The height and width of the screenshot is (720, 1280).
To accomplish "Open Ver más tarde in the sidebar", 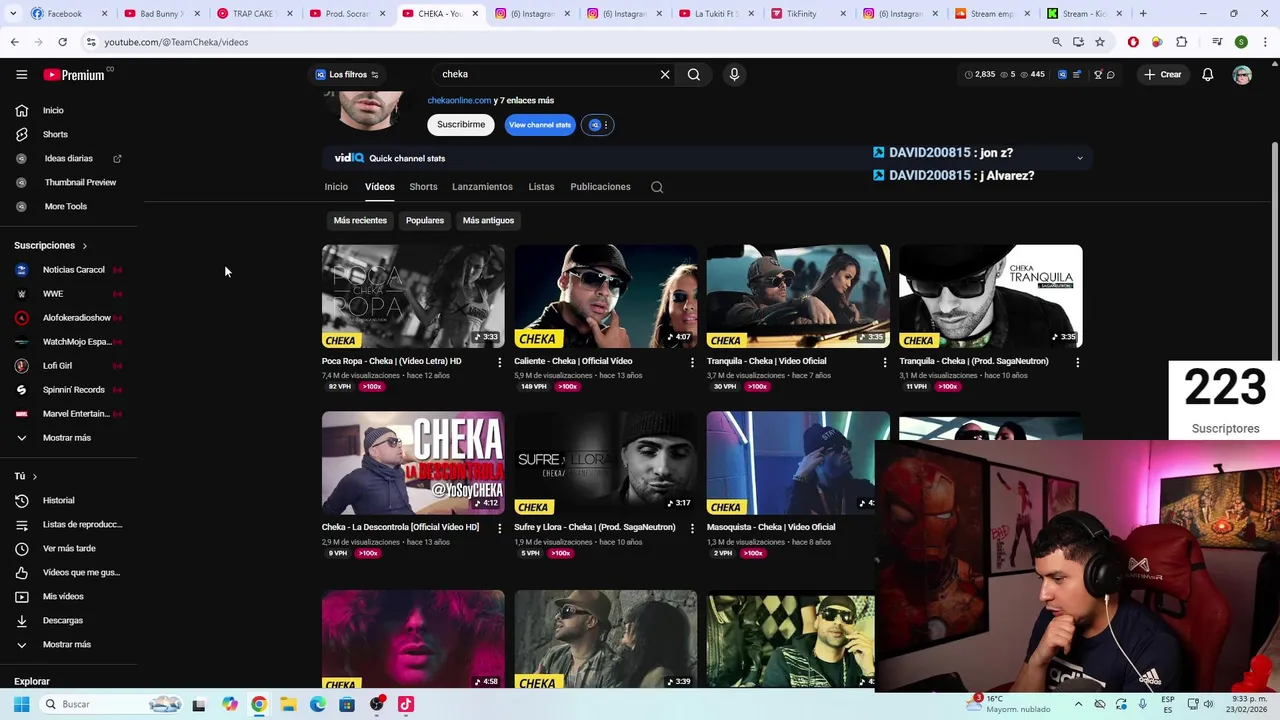I will [68, 548].
